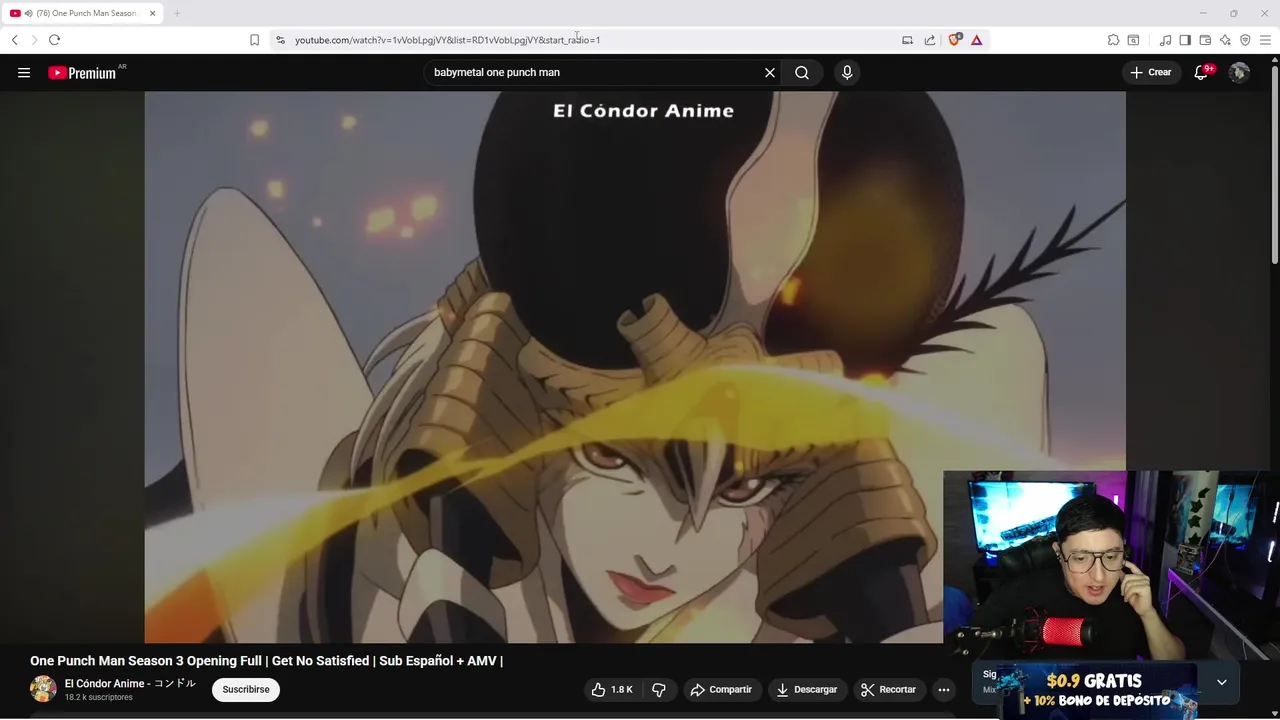The image size is (1280, 720).
Task: Click the magnifying glass search button
Action: [802, 72]
